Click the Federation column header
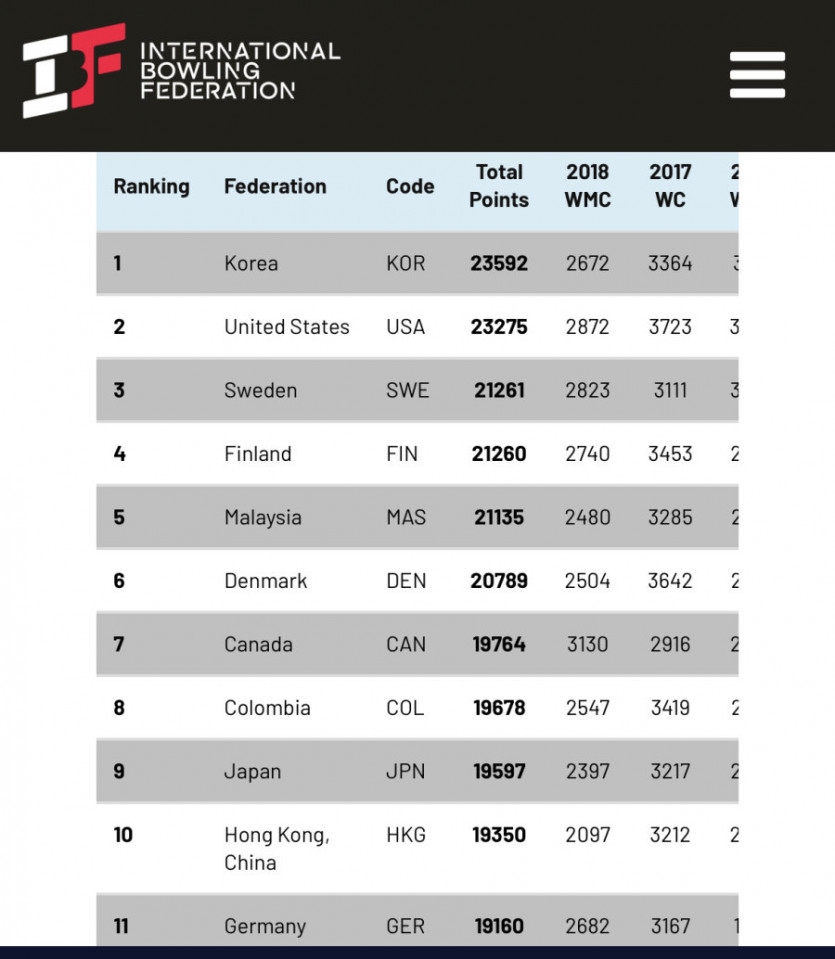 [x=275, y=186]
